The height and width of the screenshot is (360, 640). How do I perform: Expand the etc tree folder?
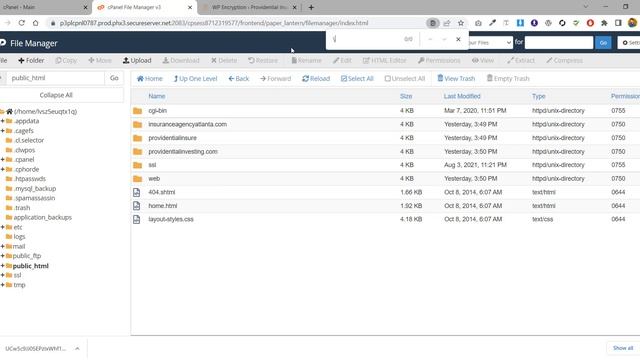pos(2,227)
